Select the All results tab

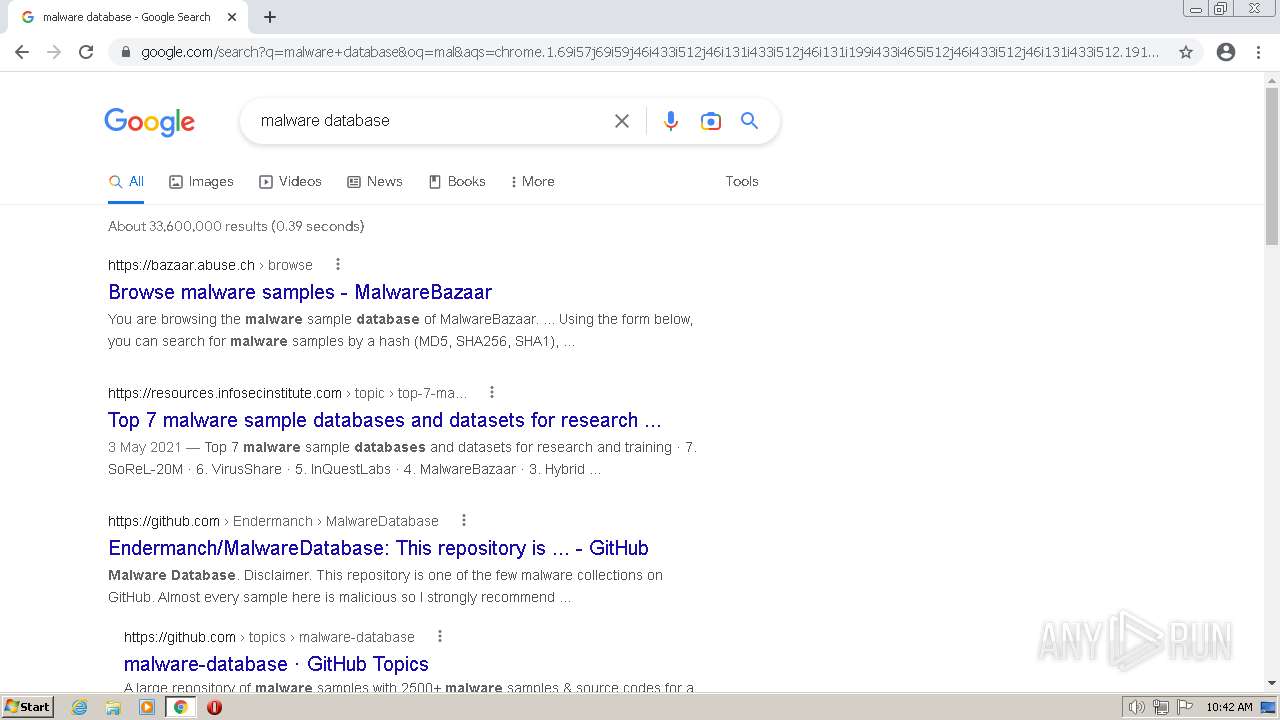pos(126,181)
